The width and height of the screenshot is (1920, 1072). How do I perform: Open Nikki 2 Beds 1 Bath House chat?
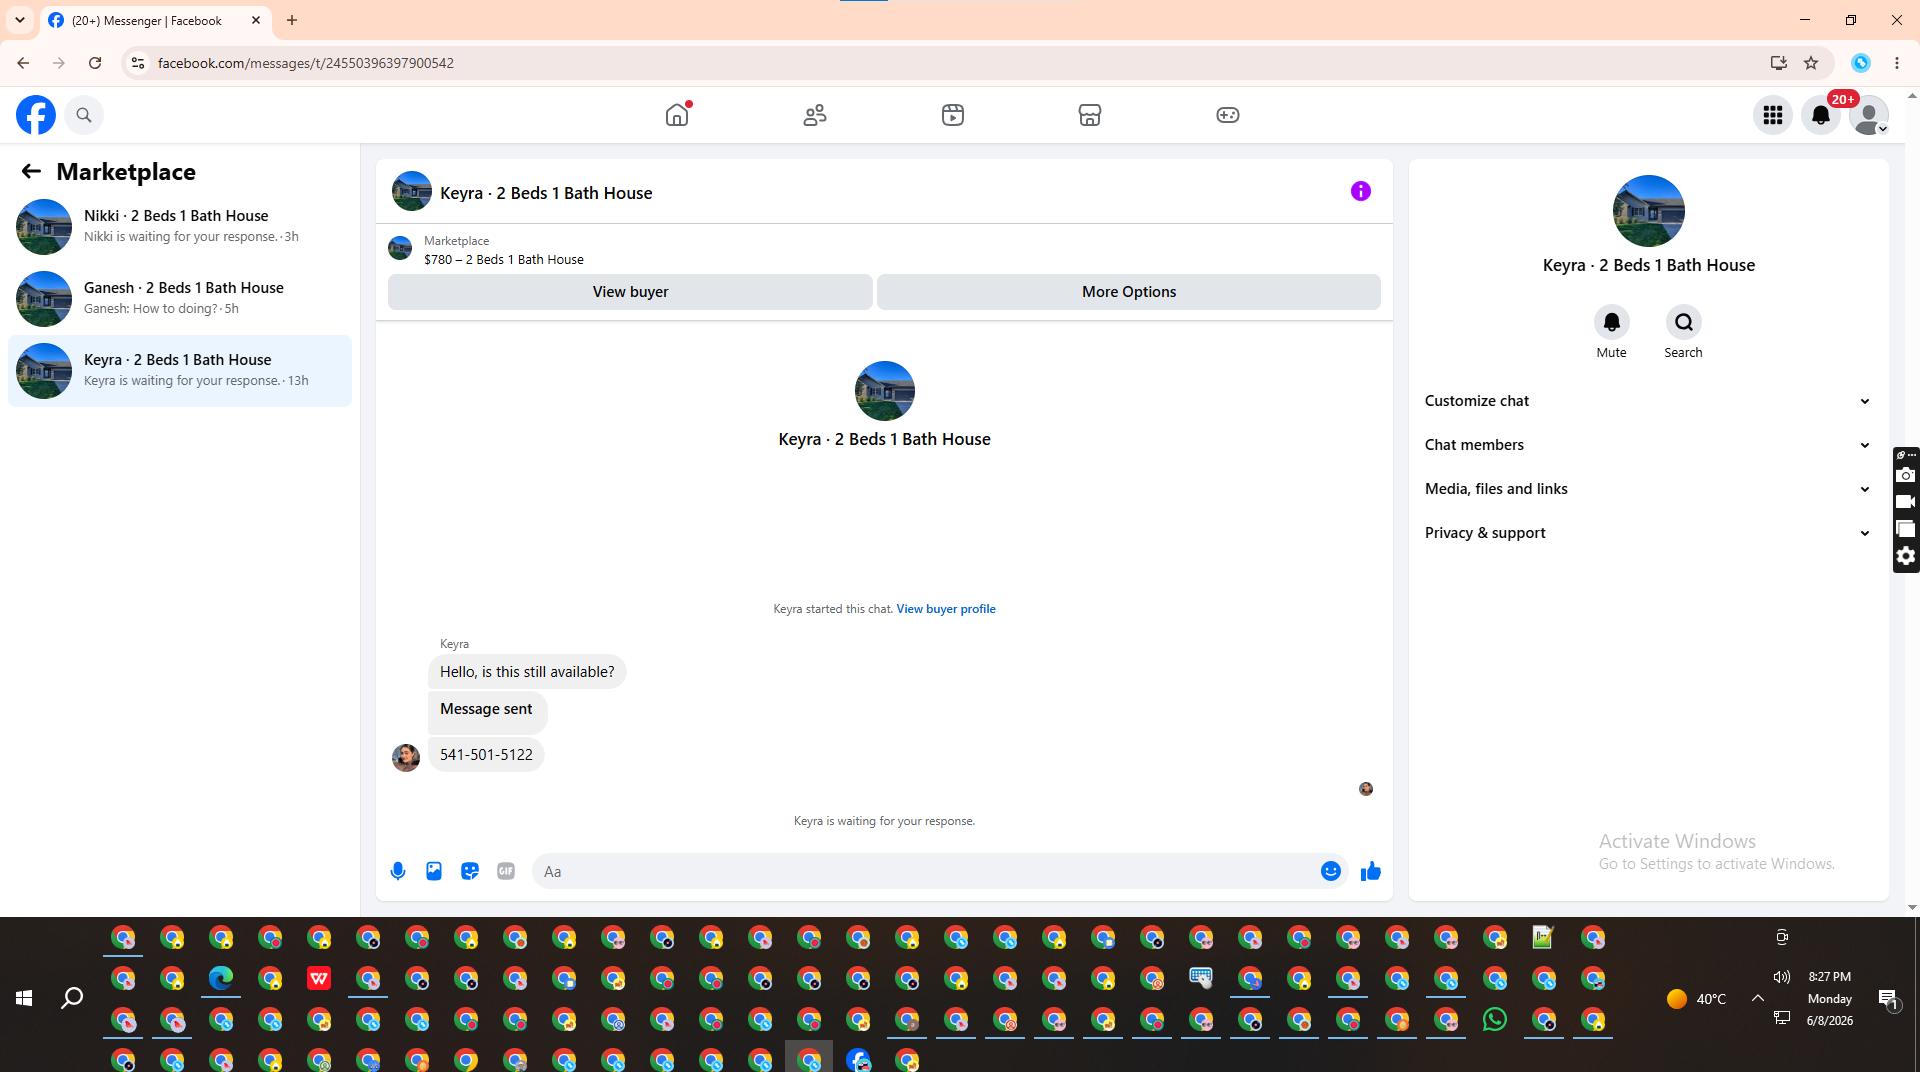tap(180, 226)
